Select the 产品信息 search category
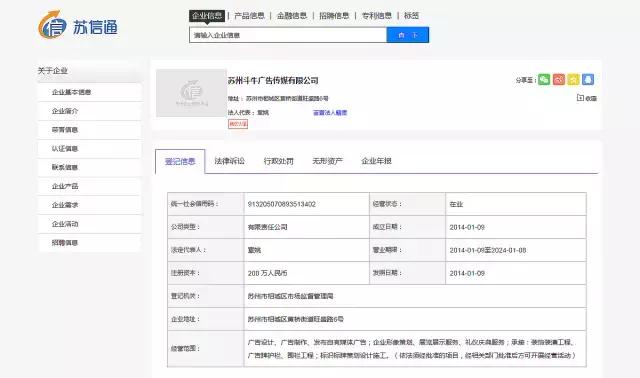The height and width of the screenshot is (378, 640). coord(249,16)
